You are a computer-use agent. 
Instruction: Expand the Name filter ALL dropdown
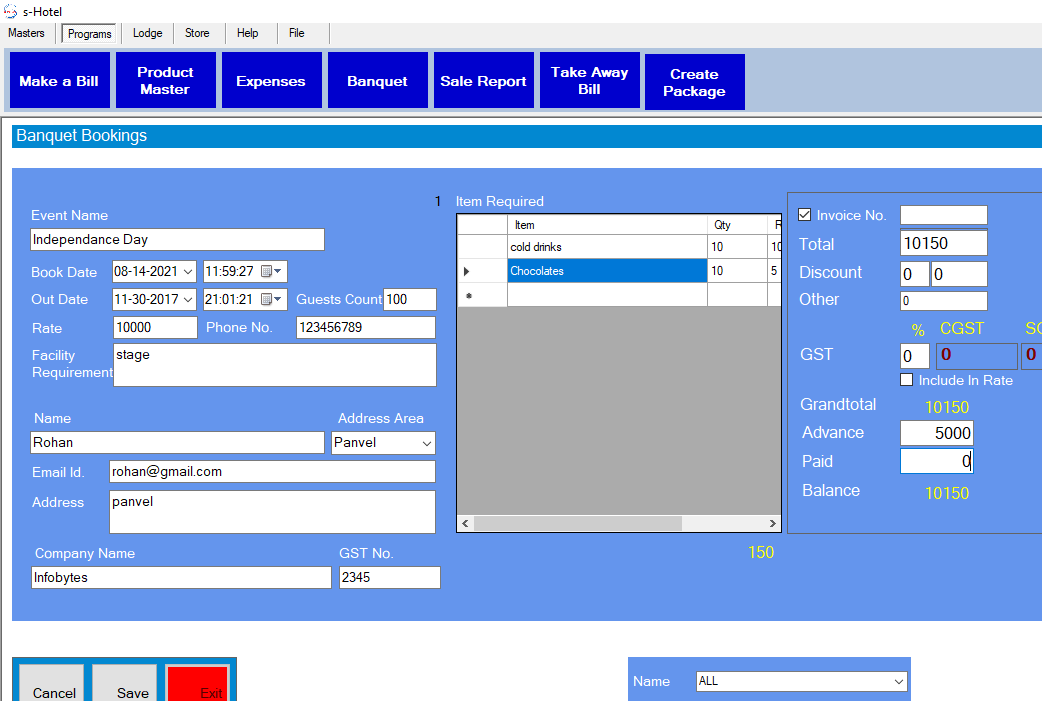(897, 682)
